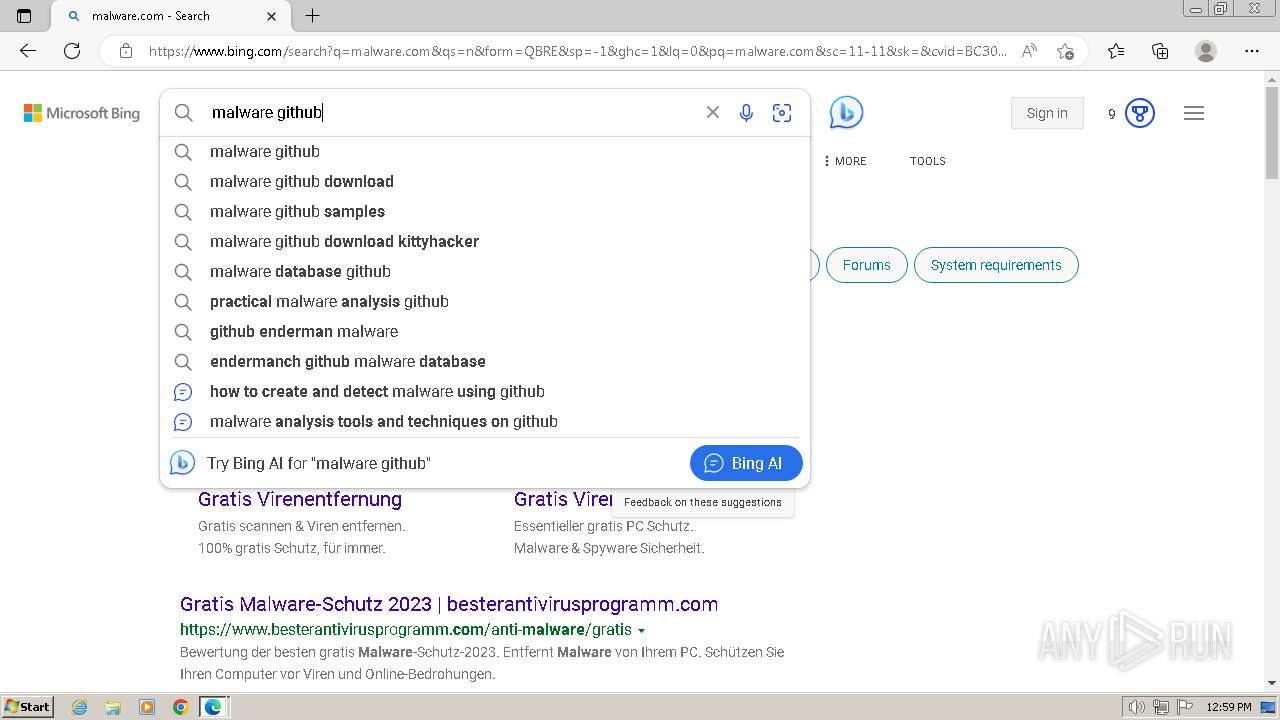The width and height of the screenshot is (1280, 720).
Task: Select suggestion 'malware github download kittyhacker'
Action: coord(485,241)
